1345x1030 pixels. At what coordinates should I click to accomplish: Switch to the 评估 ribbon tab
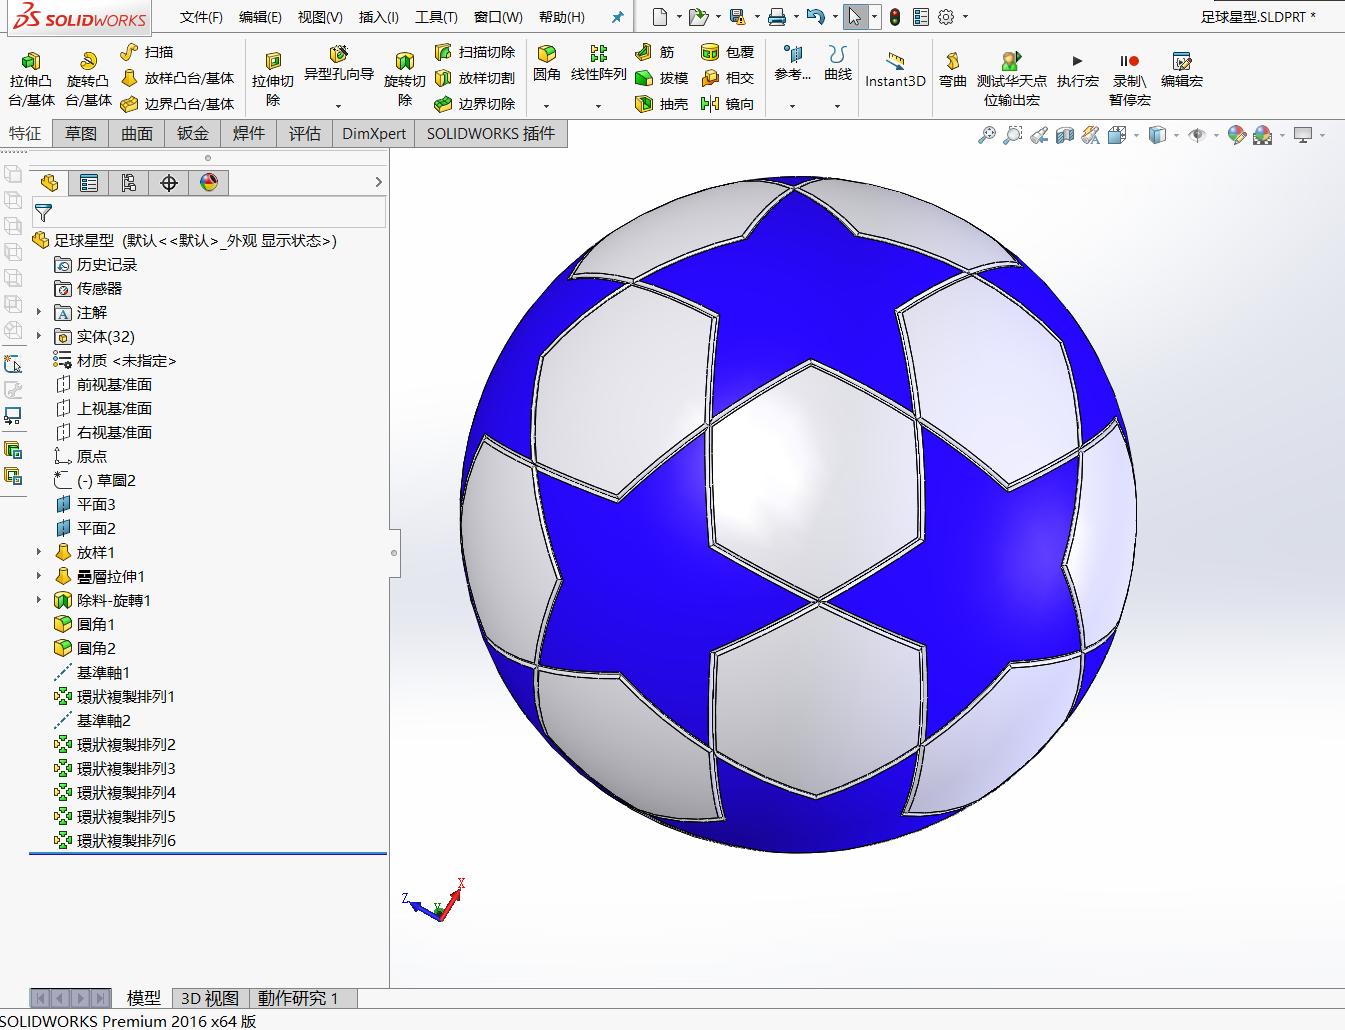click(x=303, y=132)
